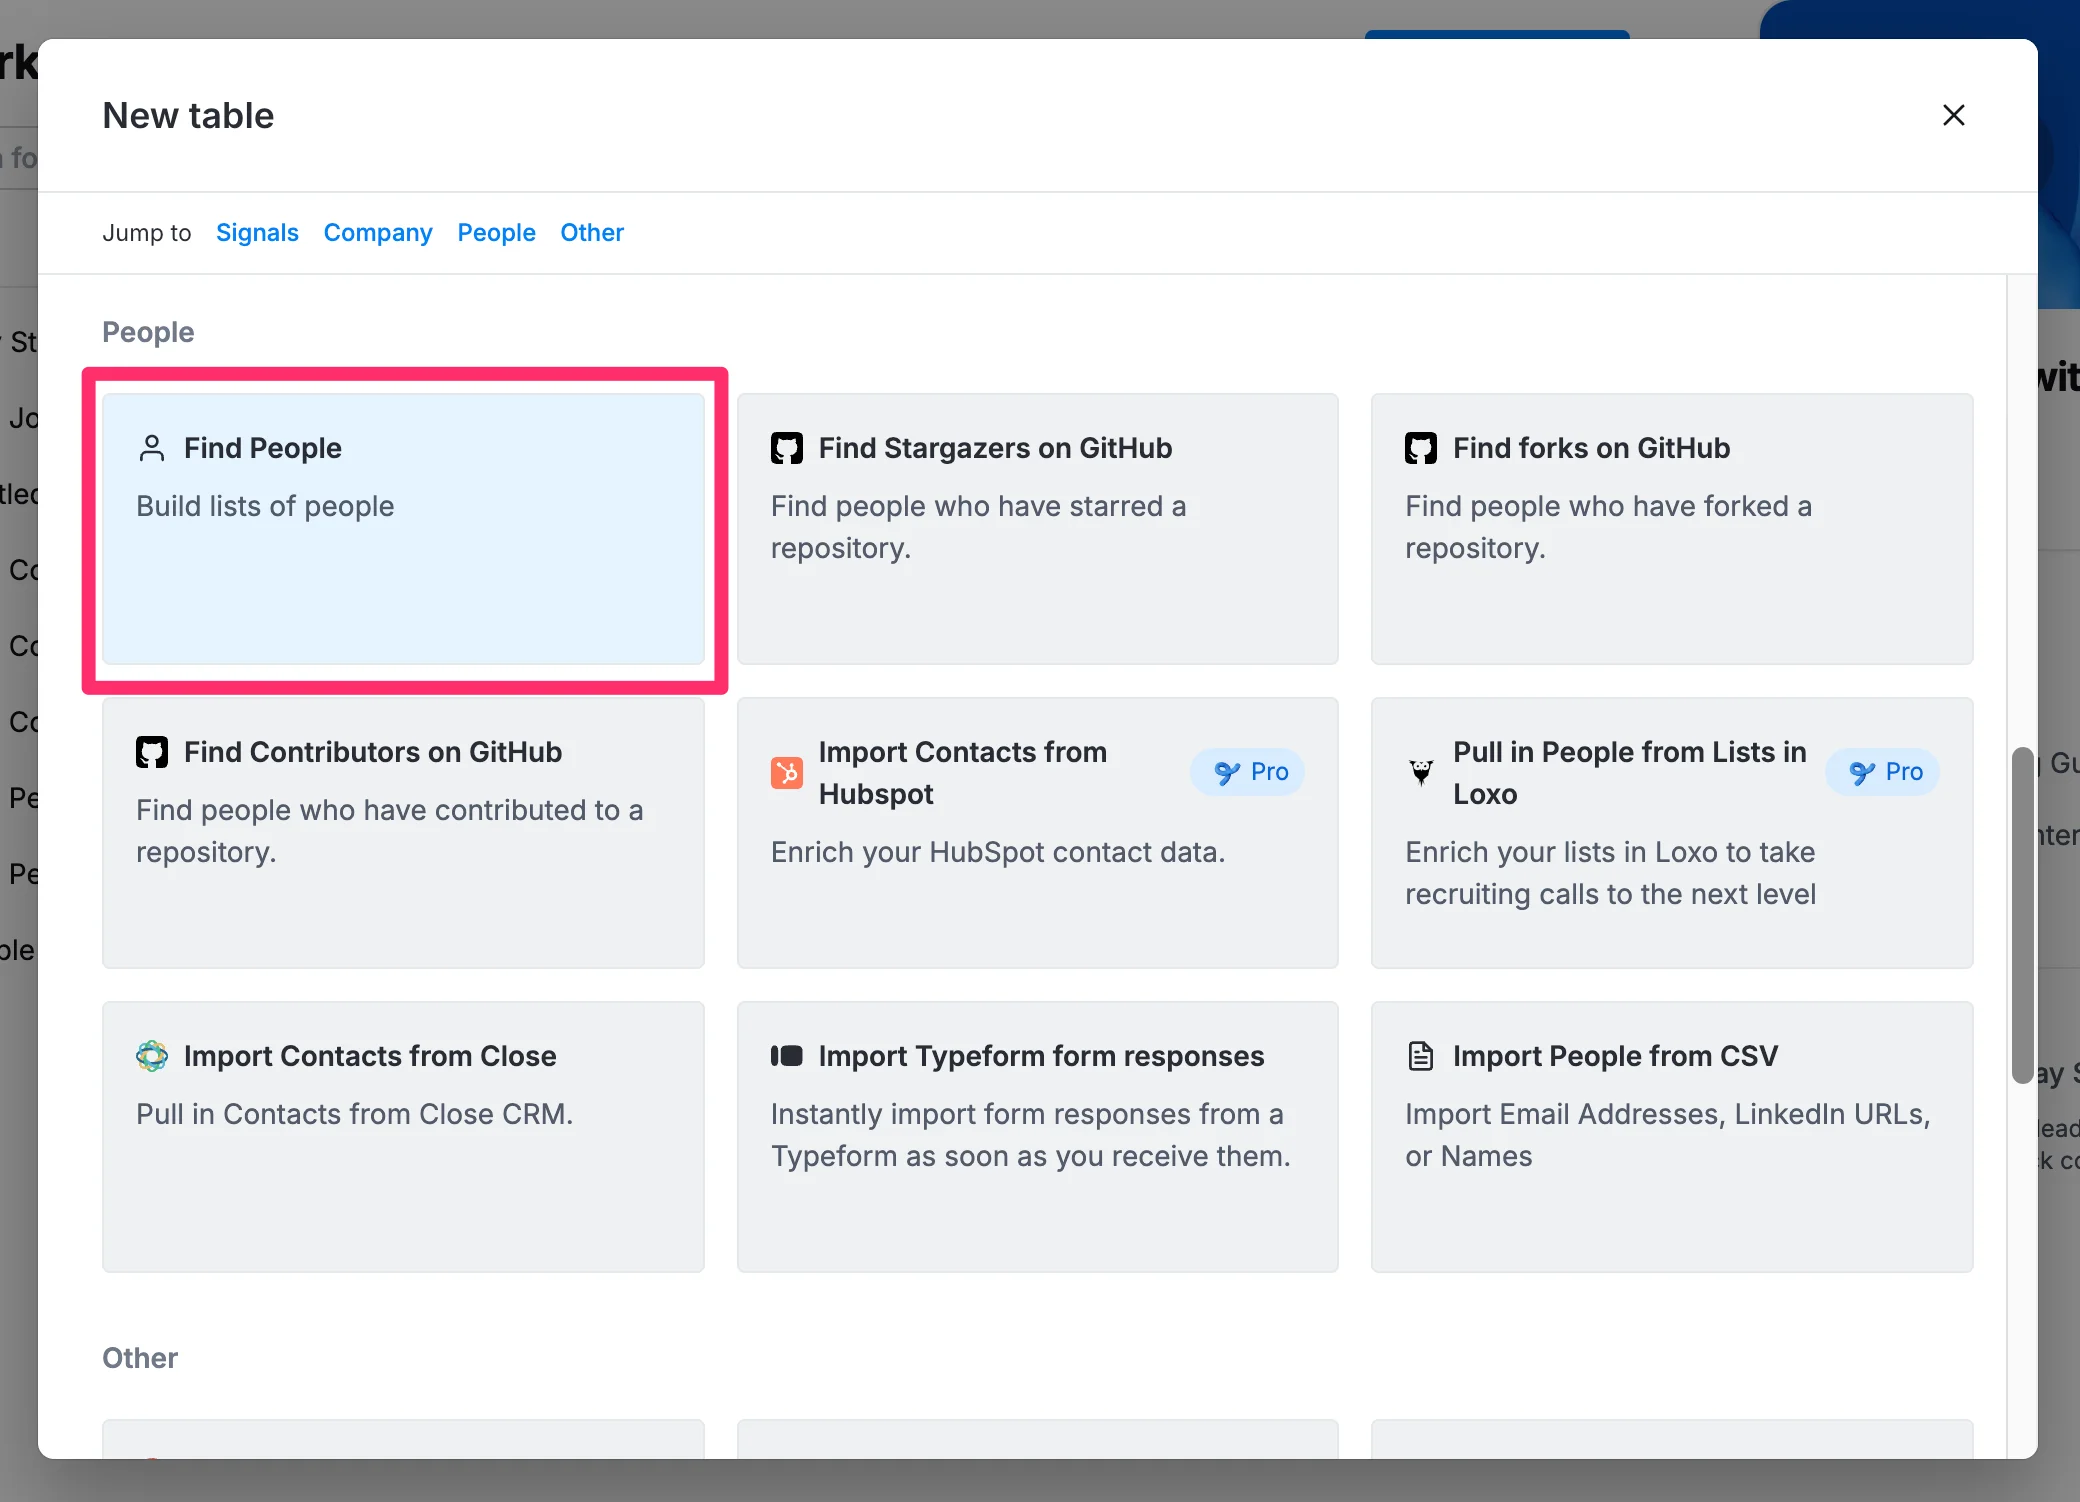Open the Find People card description

point(265,506)
